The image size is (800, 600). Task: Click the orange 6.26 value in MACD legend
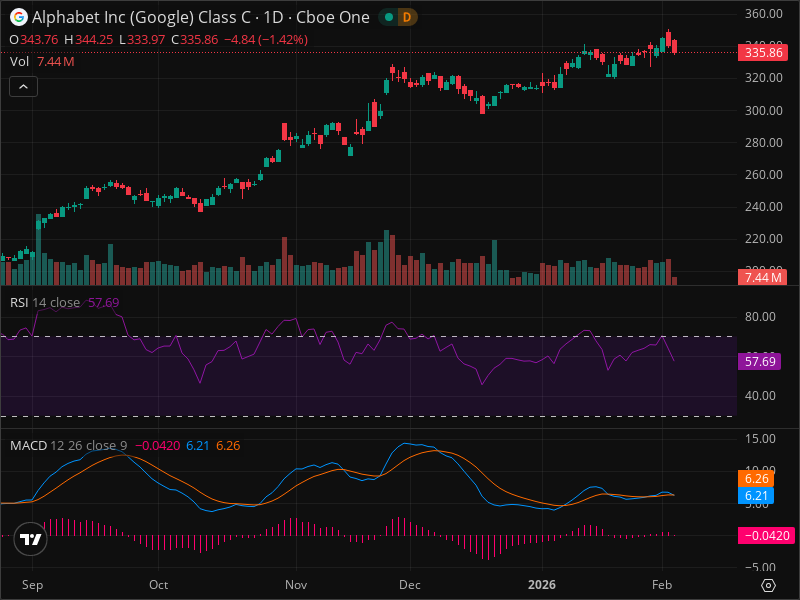click(228, 445)
